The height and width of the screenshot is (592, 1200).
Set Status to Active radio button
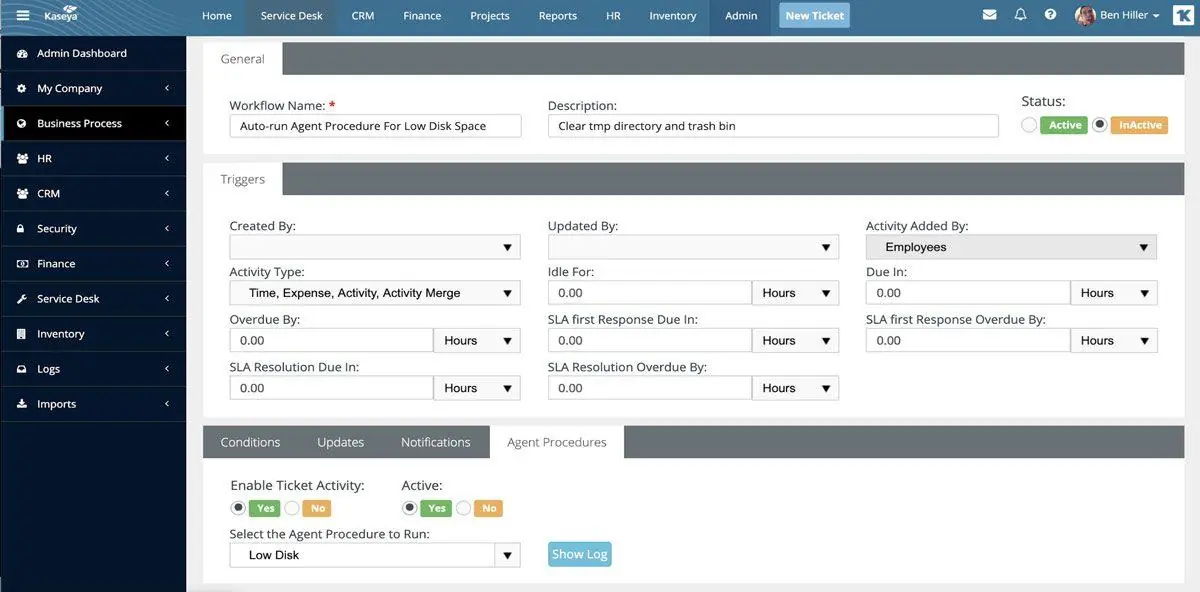[1029, 125]
